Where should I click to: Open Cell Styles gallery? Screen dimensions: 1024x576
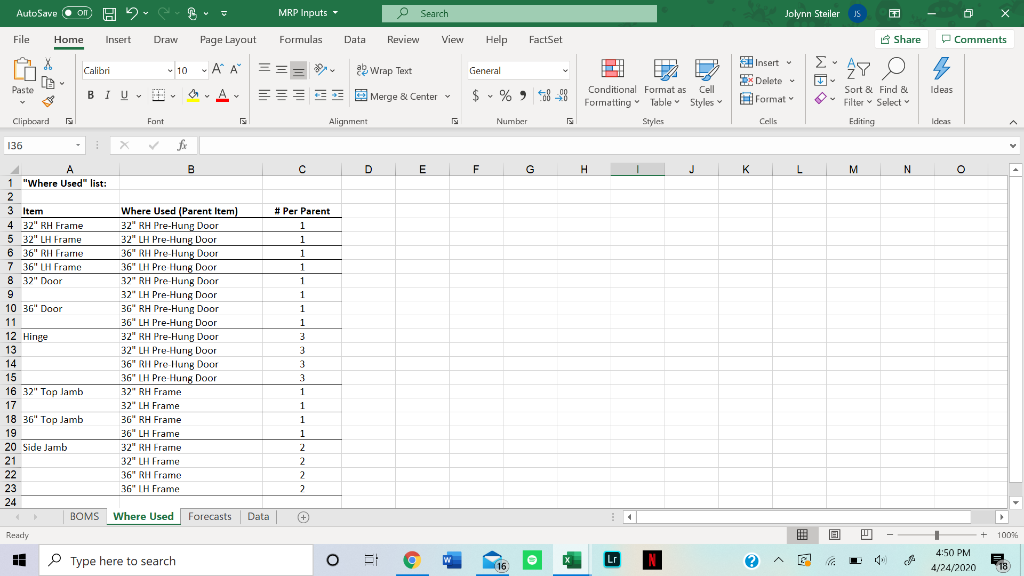706,83
